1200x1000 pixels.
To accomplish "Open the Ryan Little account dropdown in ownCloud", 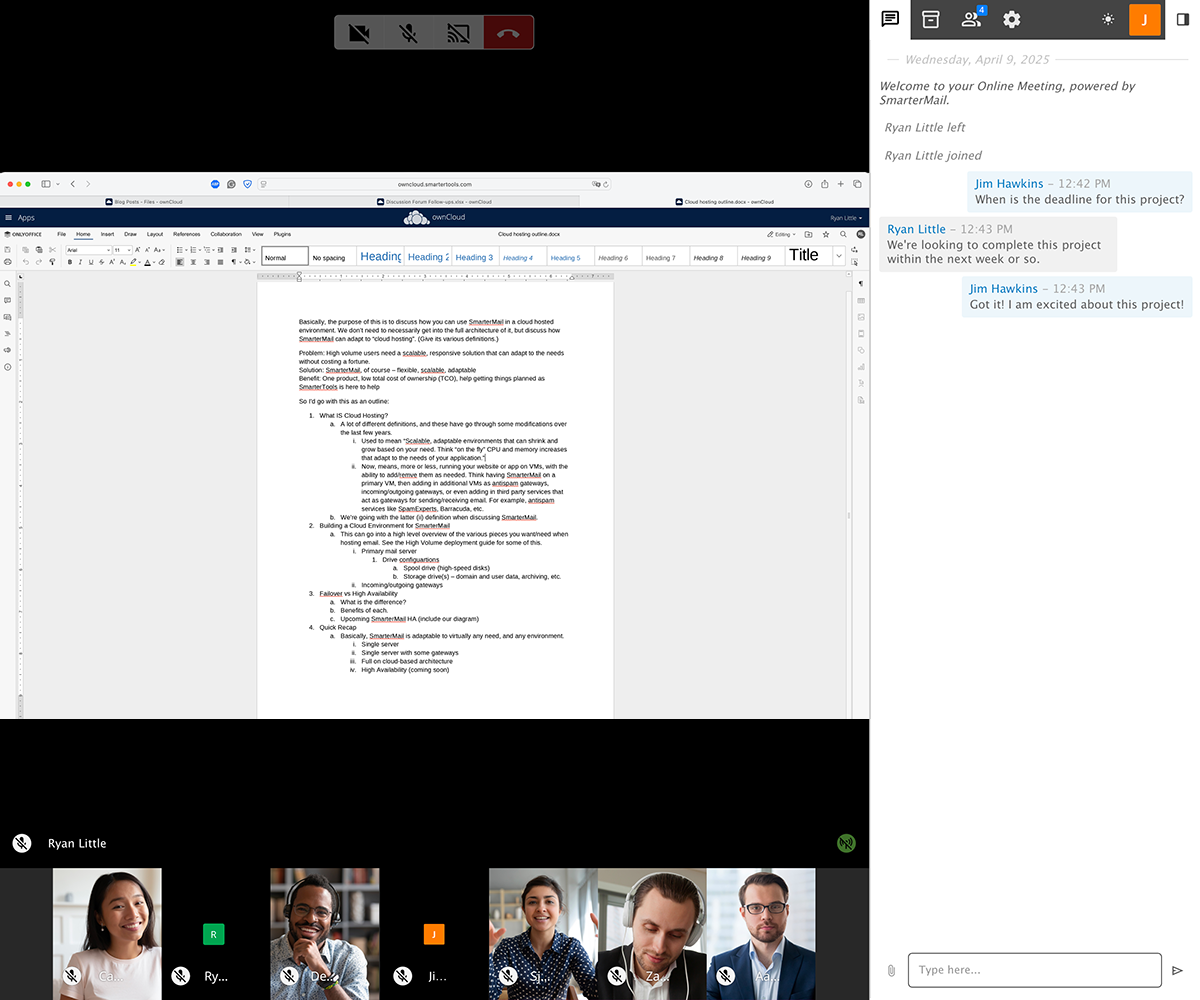I will 846,218.
